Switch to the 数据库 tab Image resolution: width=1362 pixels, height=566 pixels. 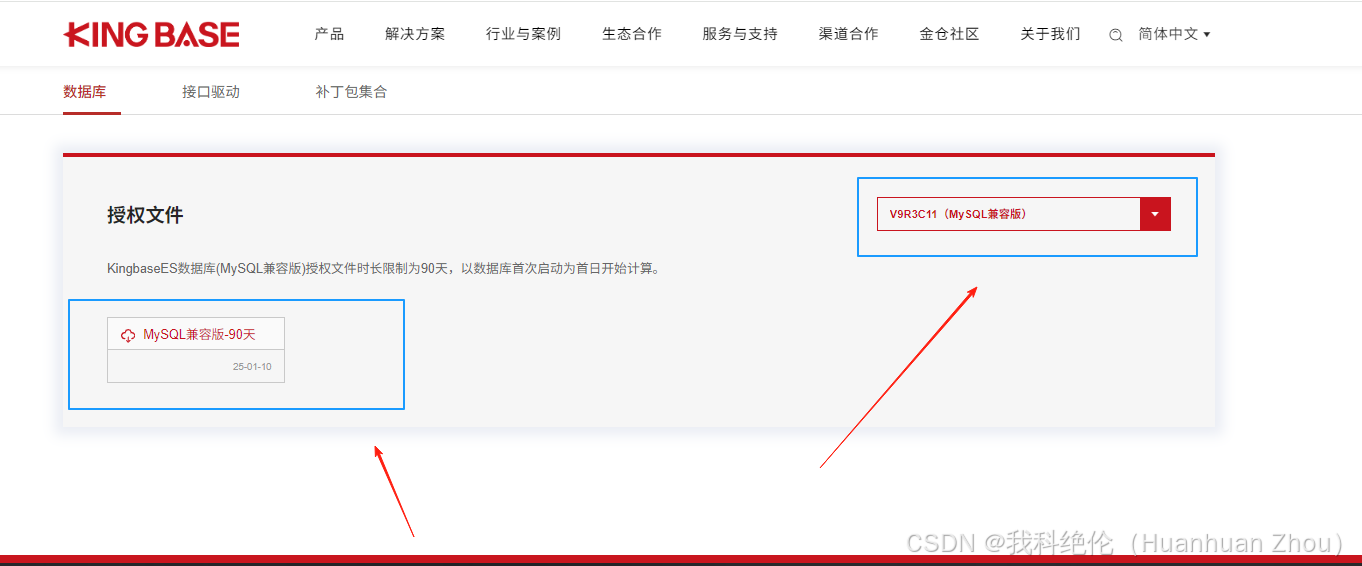tap(85, 92)
